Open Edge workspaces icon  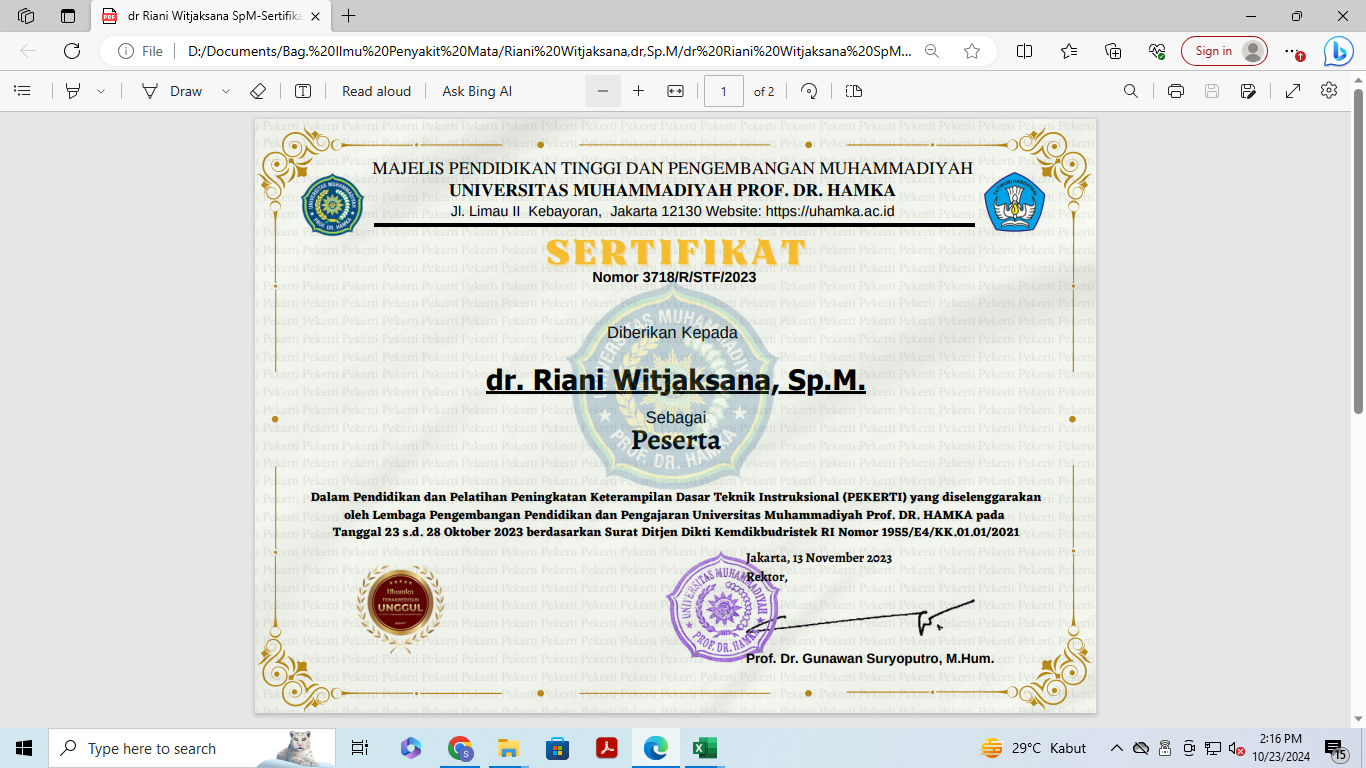click(26, 16)
